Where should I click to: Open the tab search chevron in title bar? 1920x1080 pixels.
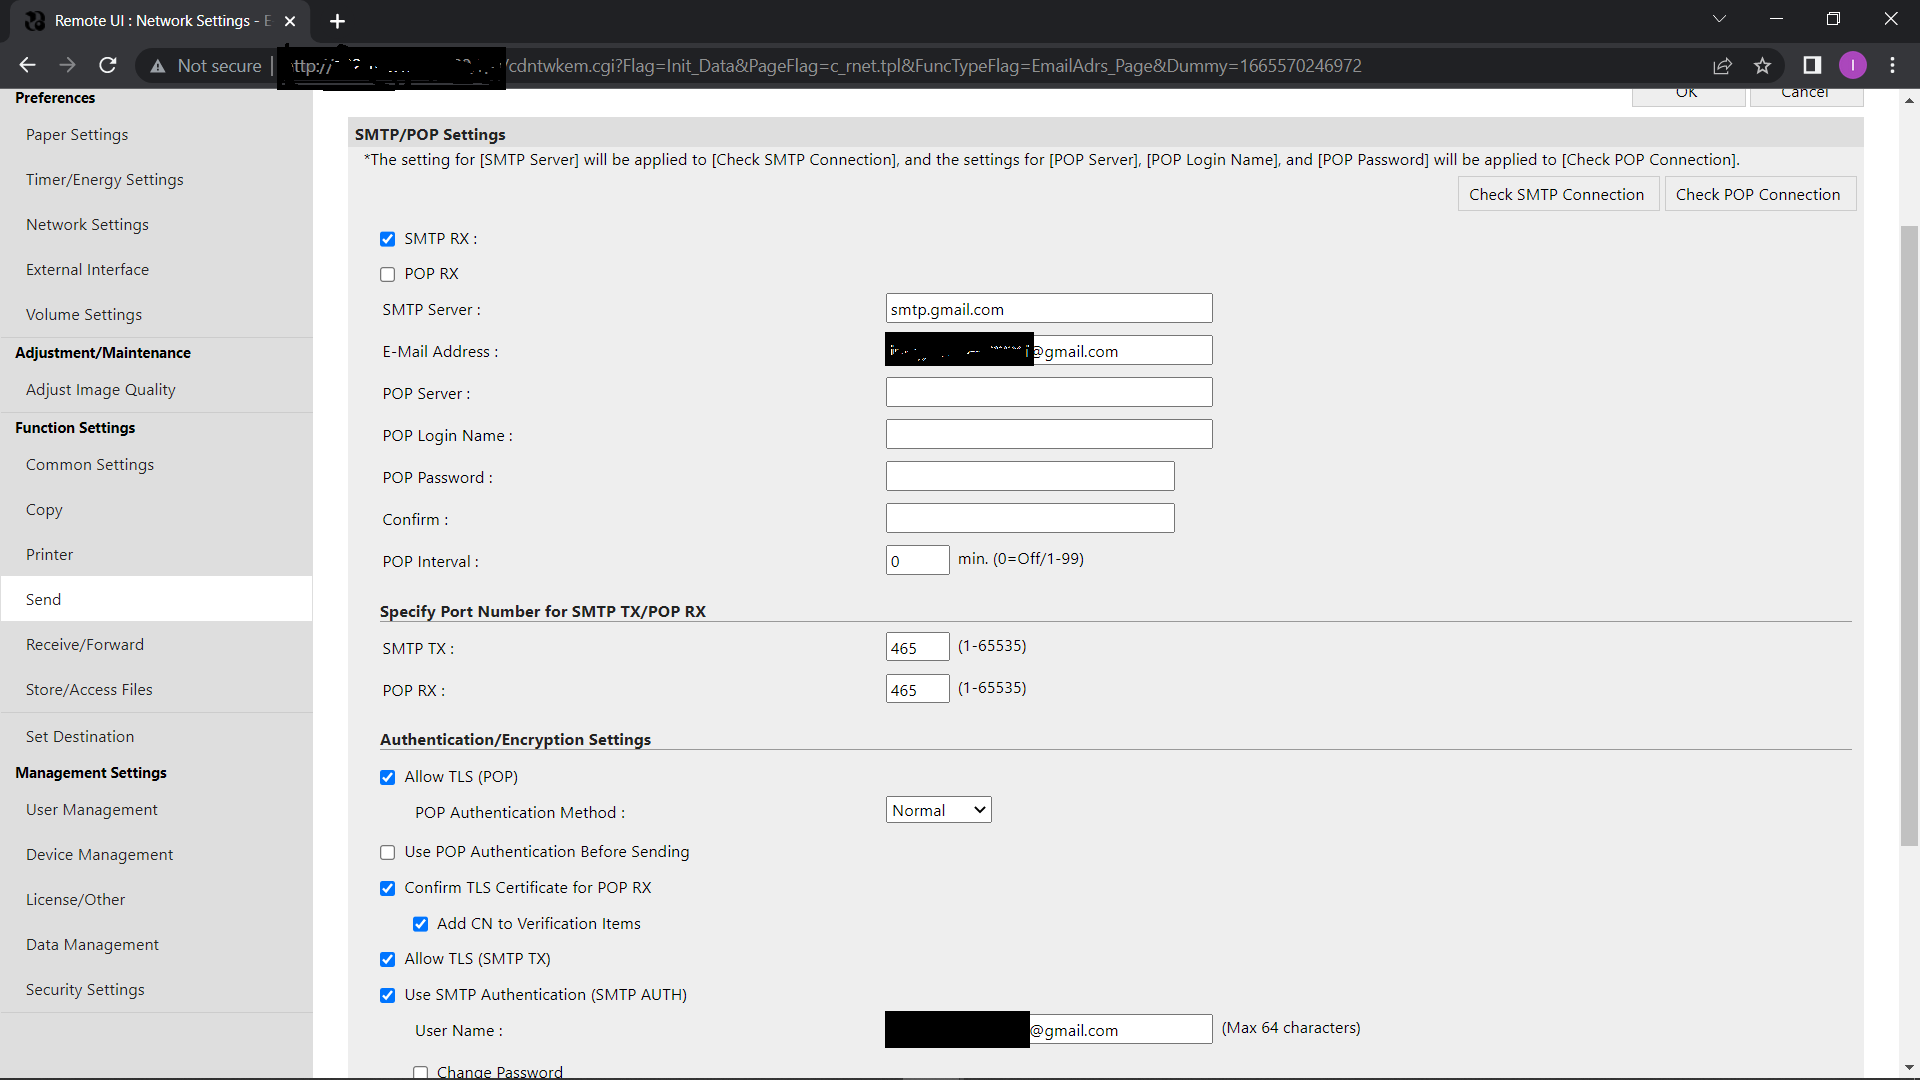tap(1719, 19)
